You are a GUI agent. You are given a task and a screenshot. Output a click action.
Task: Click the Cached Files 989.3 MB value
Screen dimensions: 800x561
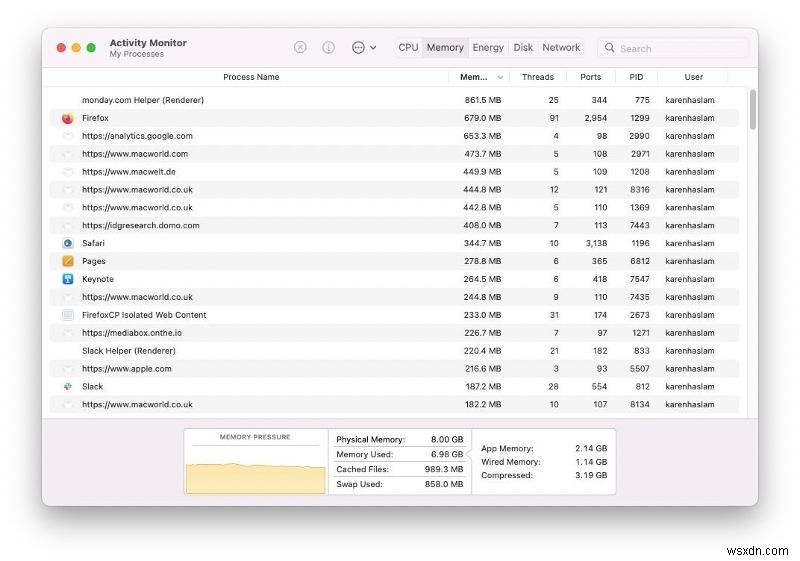(444, 469)
